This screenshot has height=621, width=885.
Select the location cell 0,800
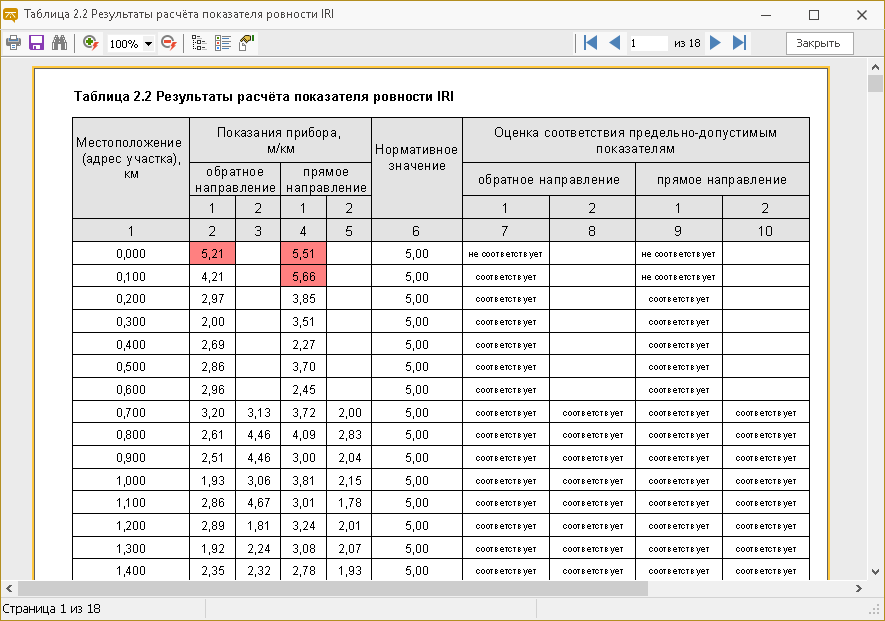click(131, 435)
